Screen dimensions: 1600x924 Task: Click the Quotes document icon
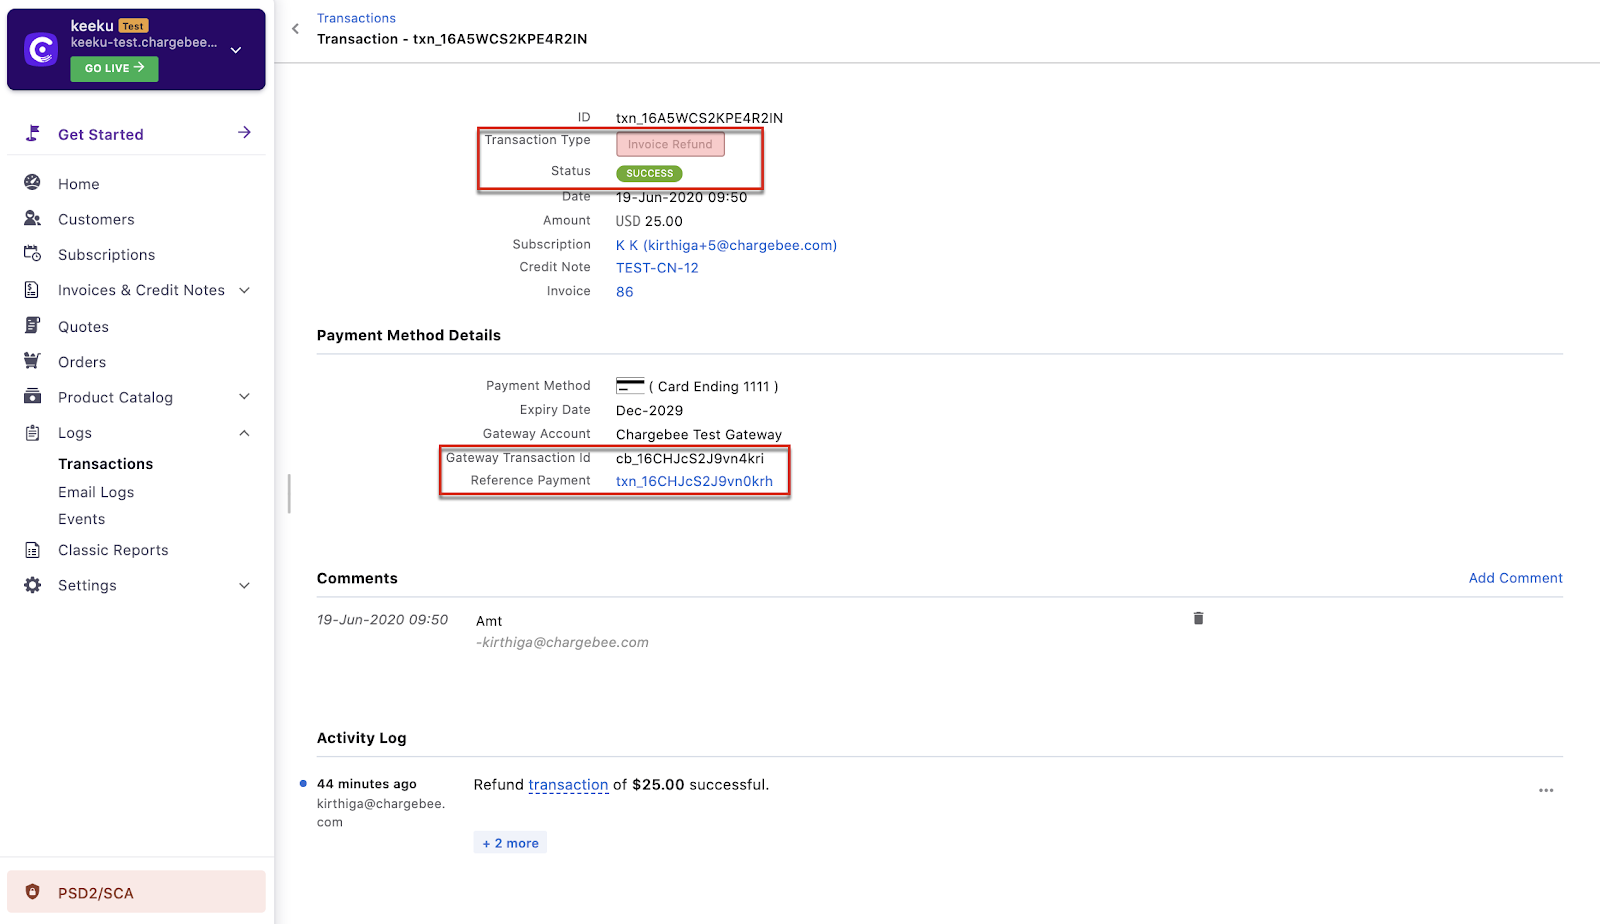click(x=32, y=326)
